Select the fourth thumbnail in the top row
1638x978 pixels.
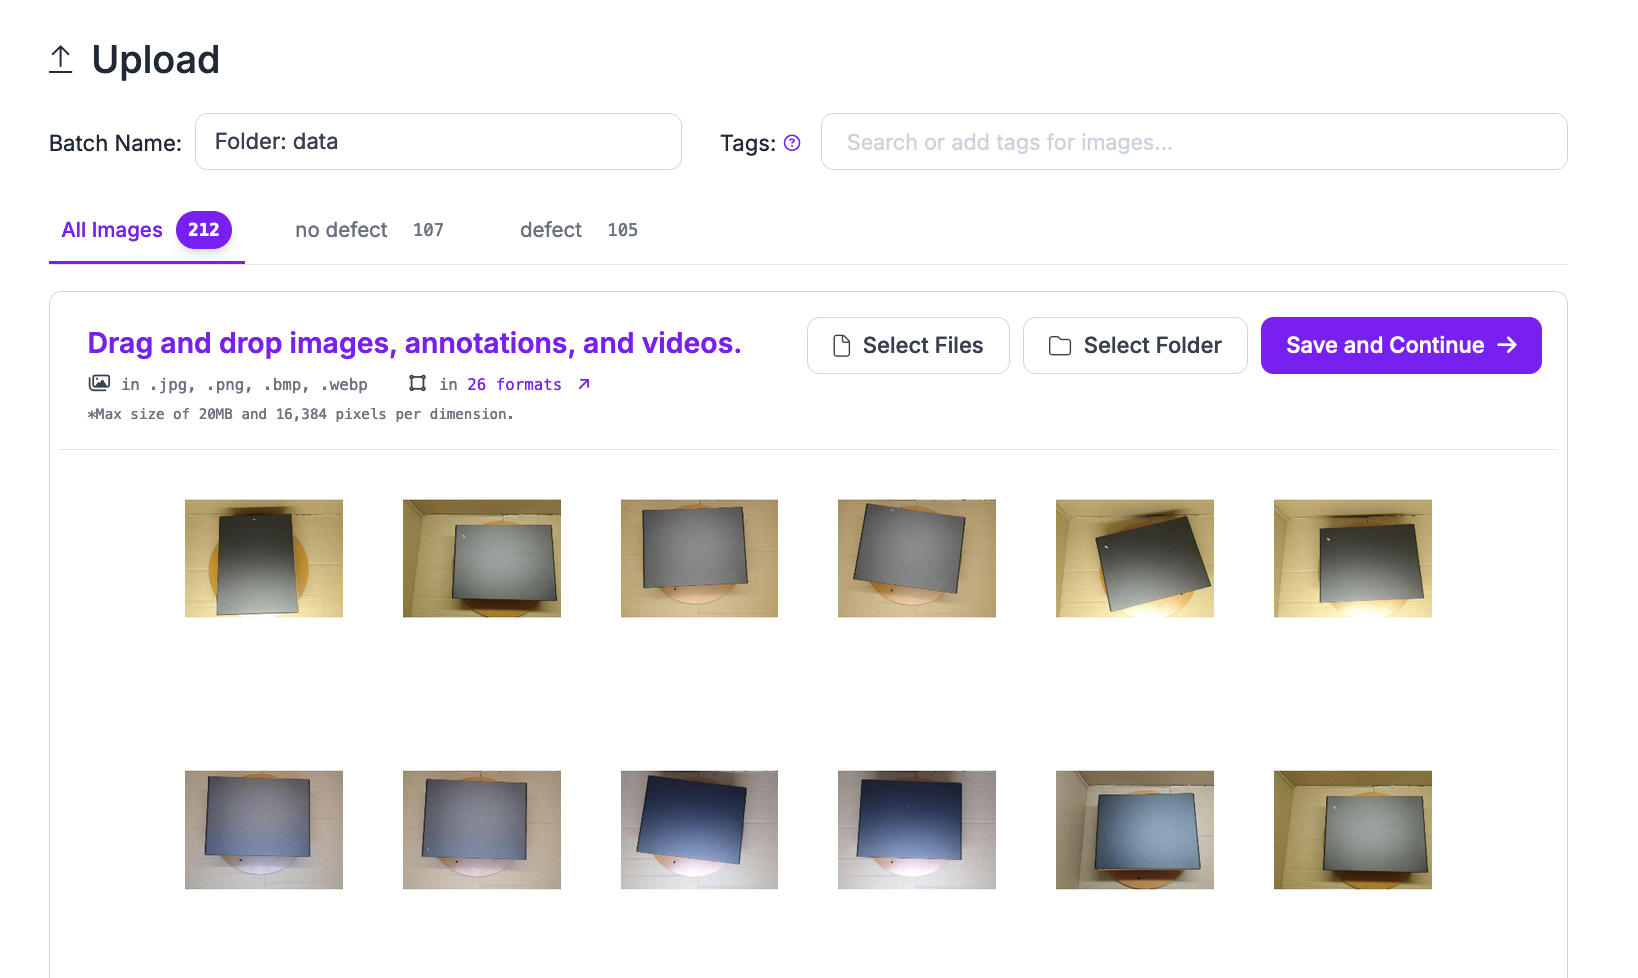pyautogui.click(x=917, y=559)
